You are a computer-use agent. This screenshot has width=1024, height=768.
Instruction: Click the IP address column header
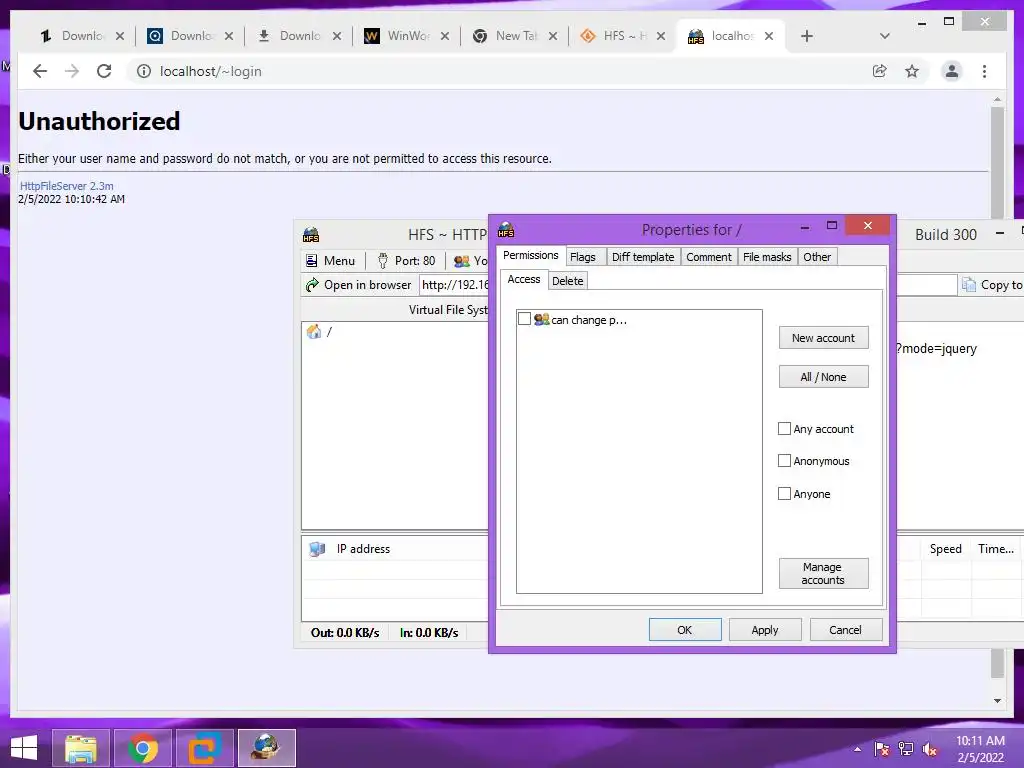[x=363, y=549]
